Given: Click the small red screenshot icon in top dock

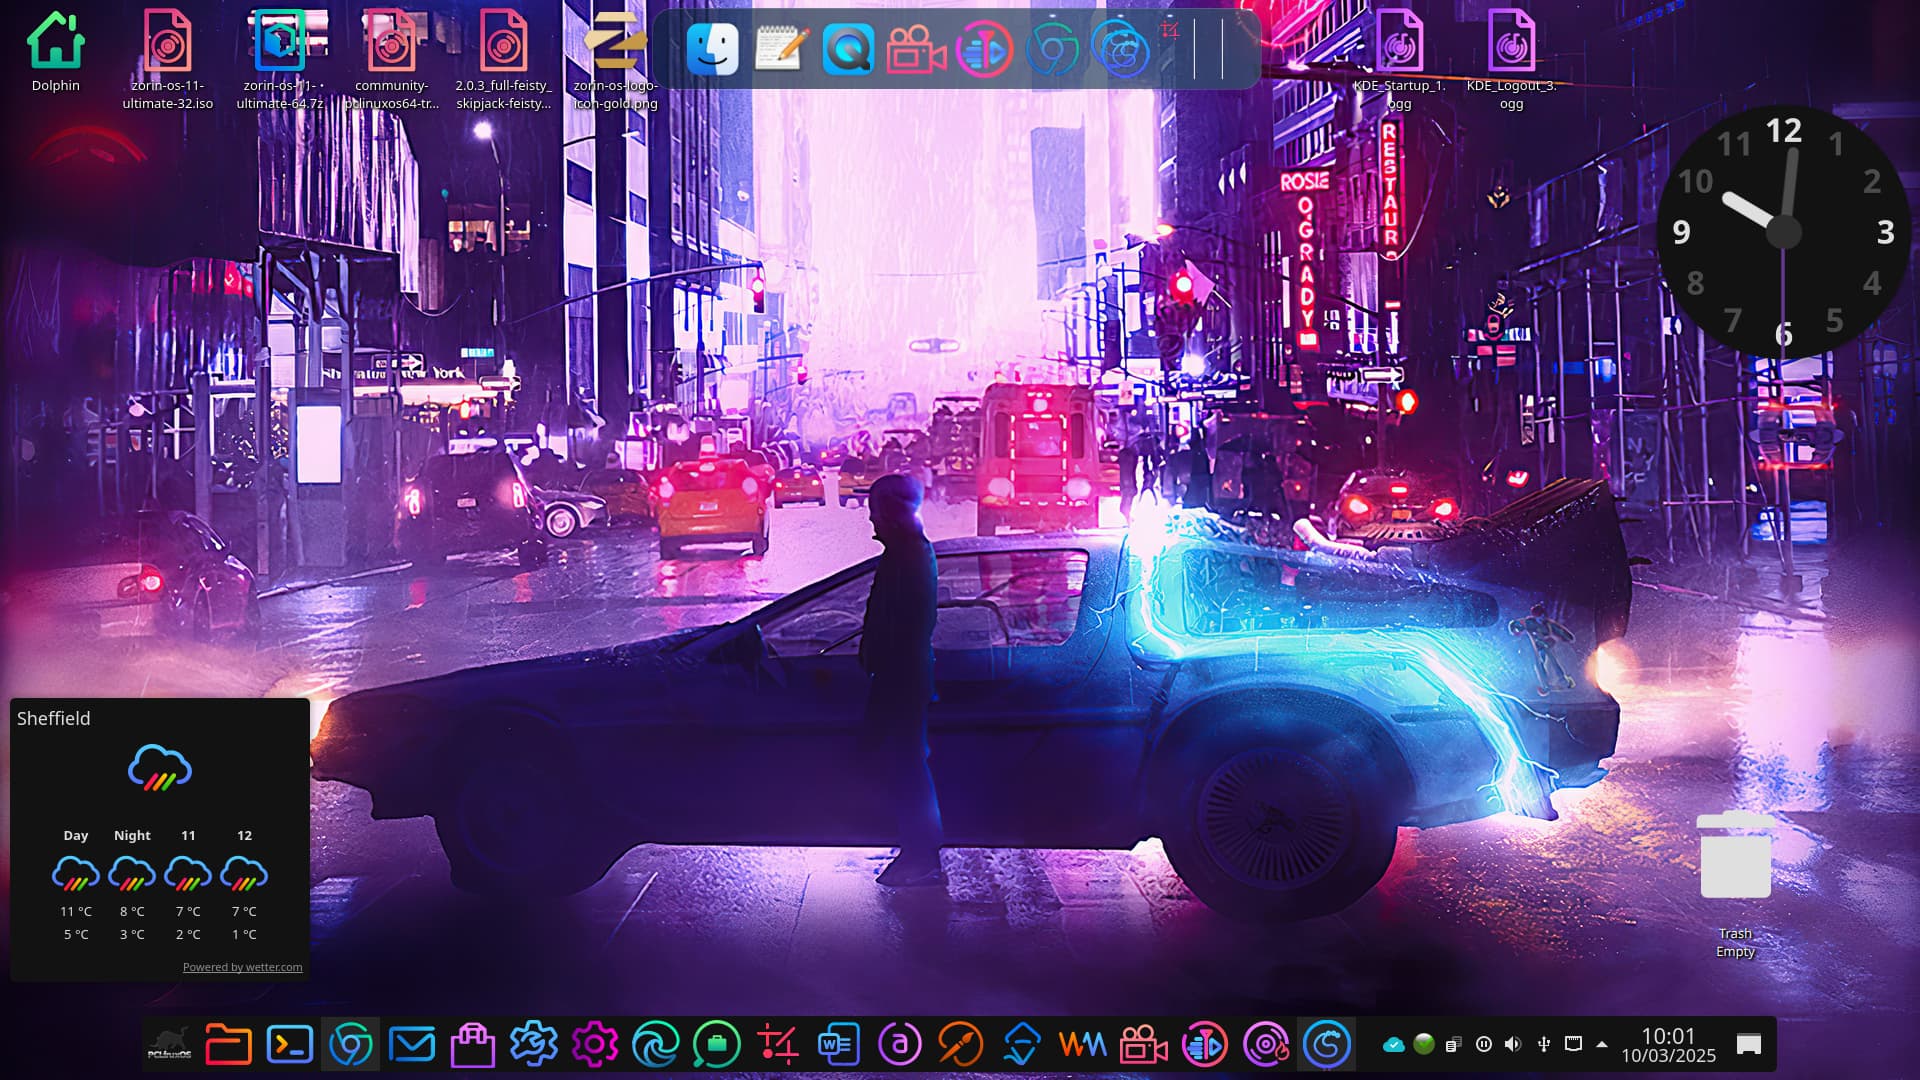Looking at the screenshot, I should click(1170, 30).
